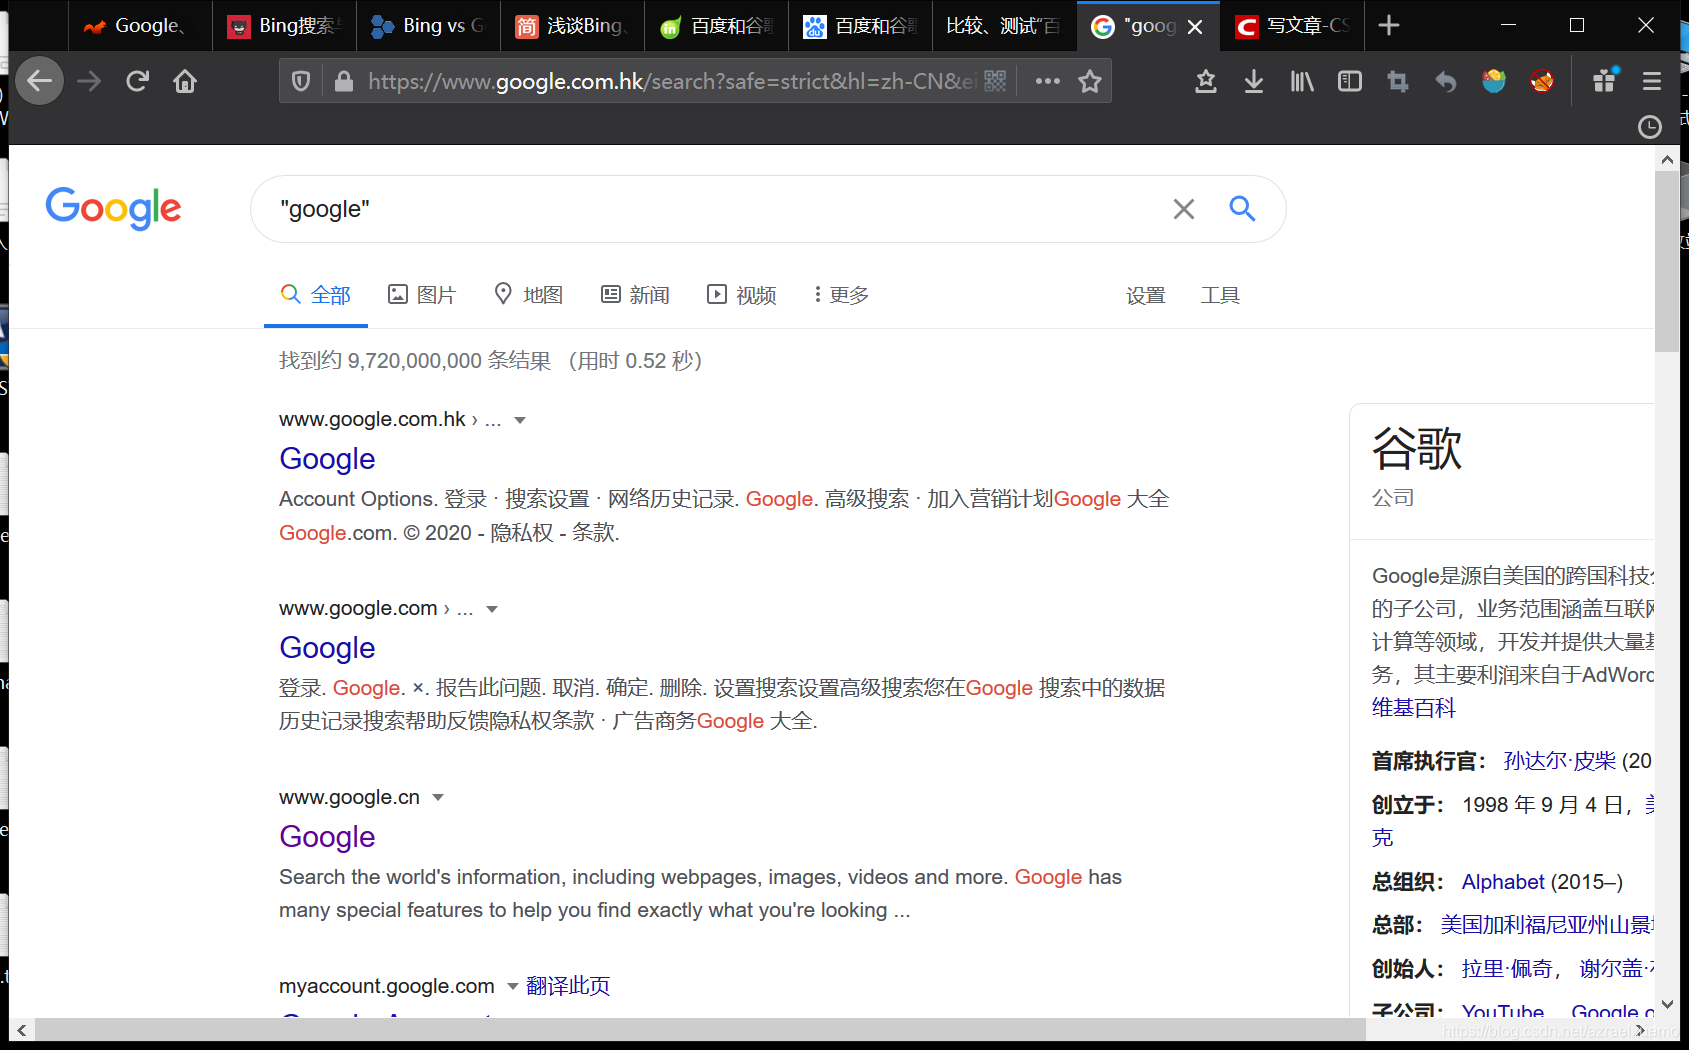Click the Google logo
This screenshot has height=1050, width=1689.
(x=113, y=208)
